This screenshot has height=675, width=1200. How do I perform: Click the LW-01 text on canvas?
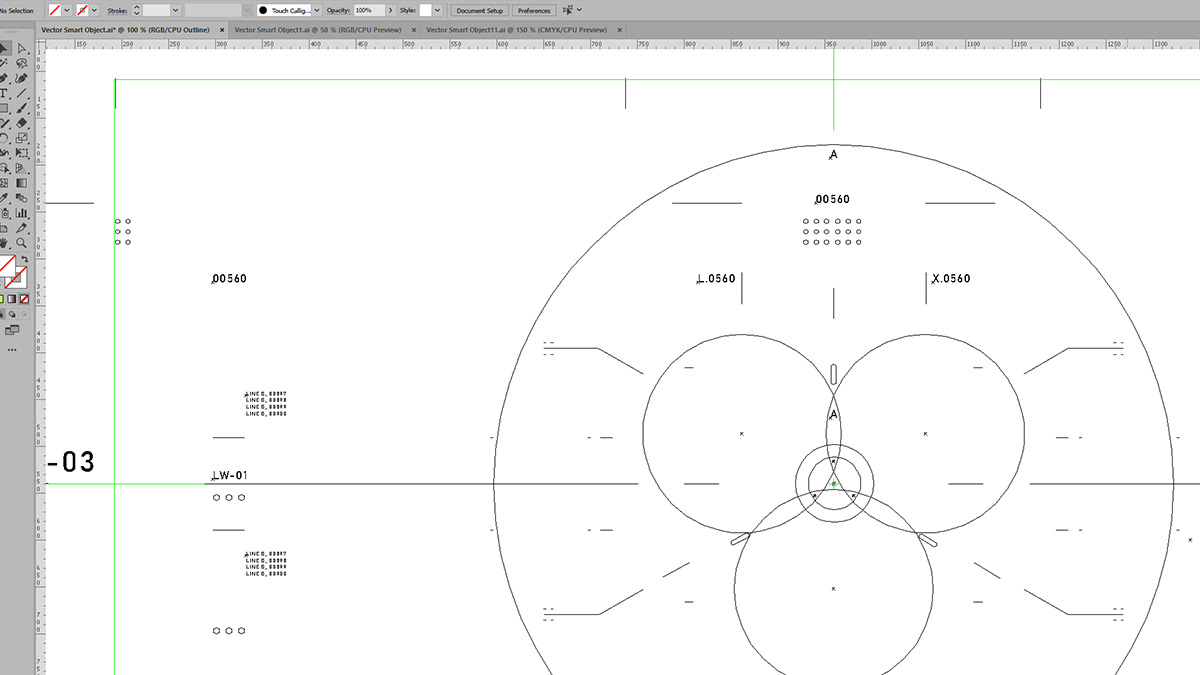pos(229,475)
